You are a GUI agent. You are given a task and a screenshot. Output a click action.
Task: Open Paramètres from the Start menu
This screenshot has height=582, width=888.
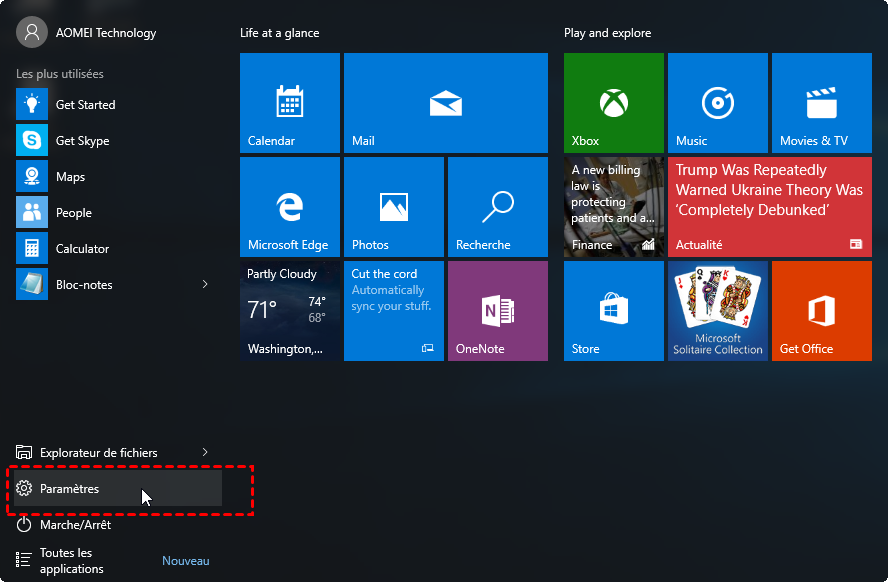[x=70, y=489]
